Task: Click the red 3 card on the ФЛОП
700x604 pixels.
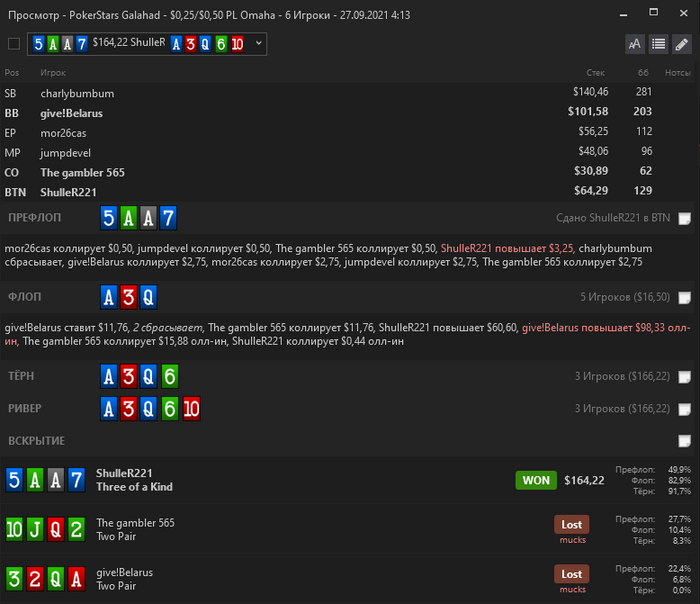Action: point(129,297)
